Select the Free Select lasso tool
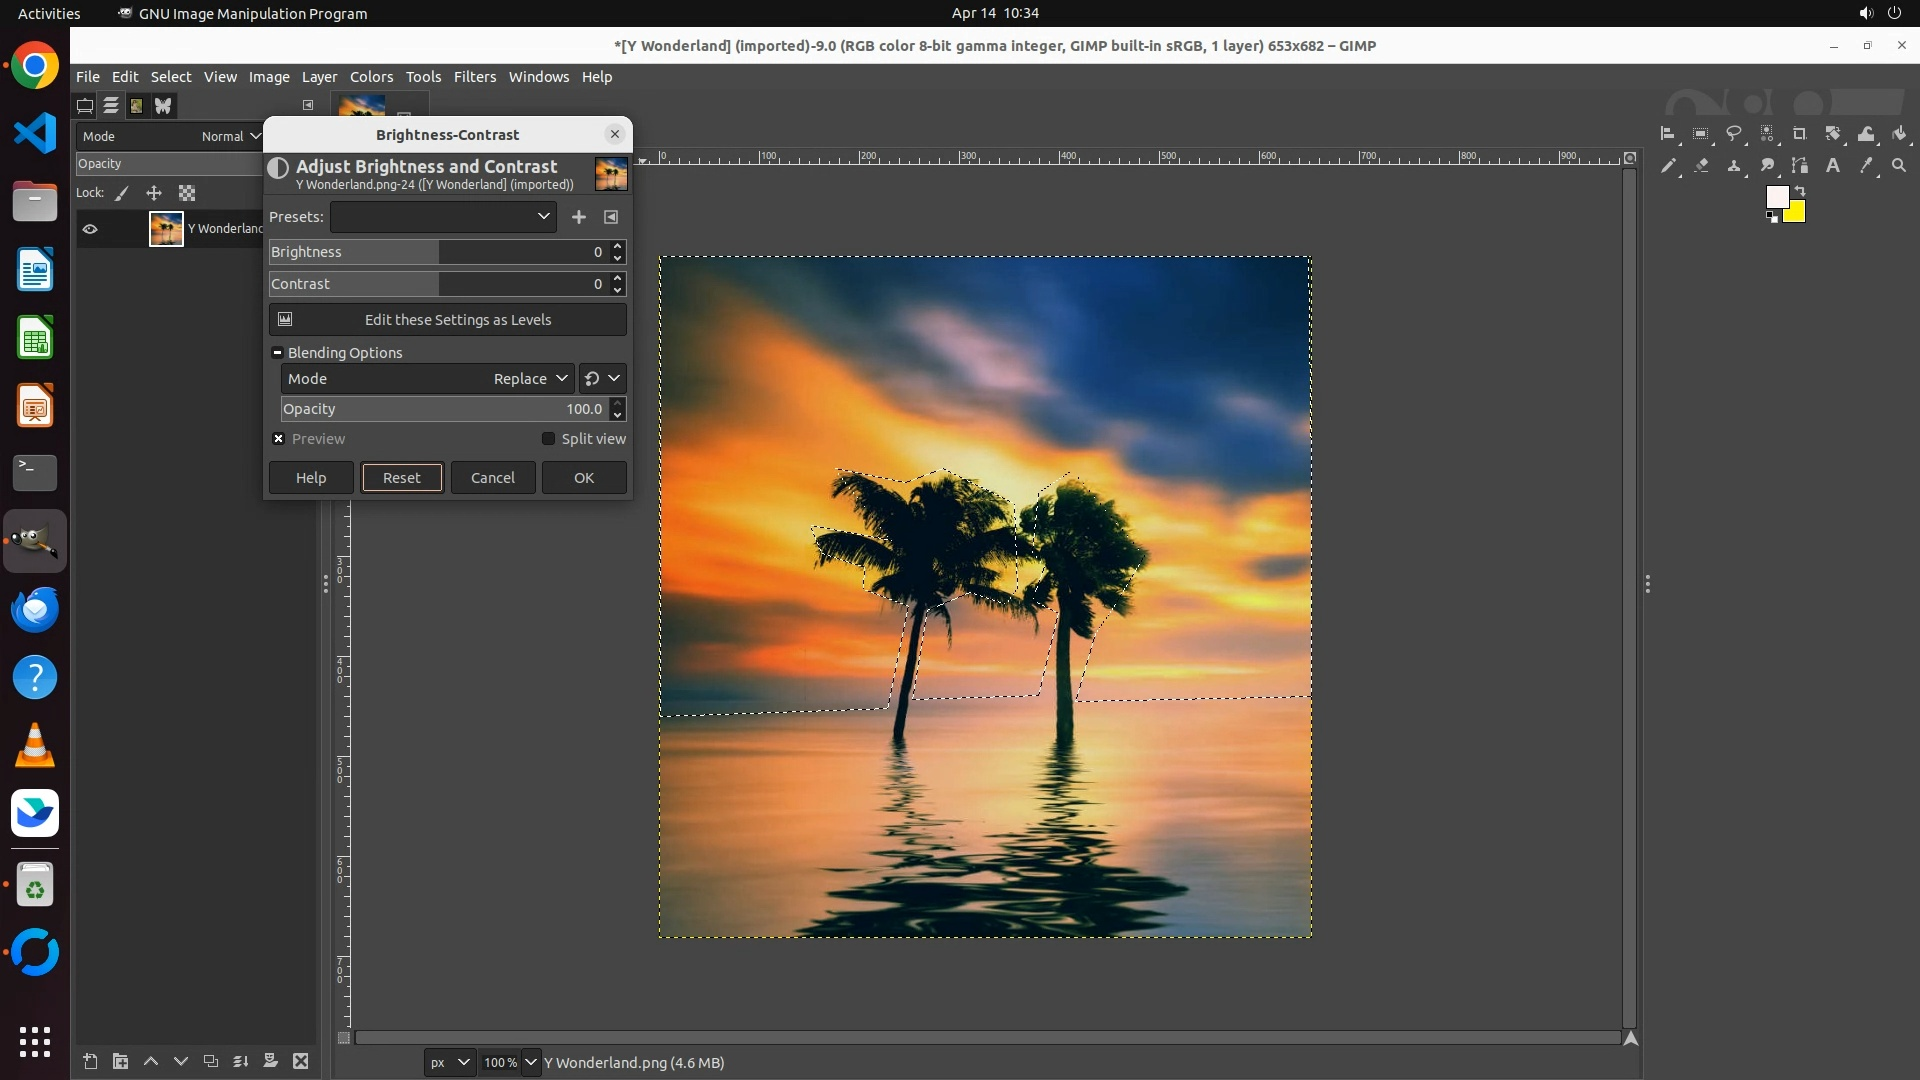 point(1734,133)
